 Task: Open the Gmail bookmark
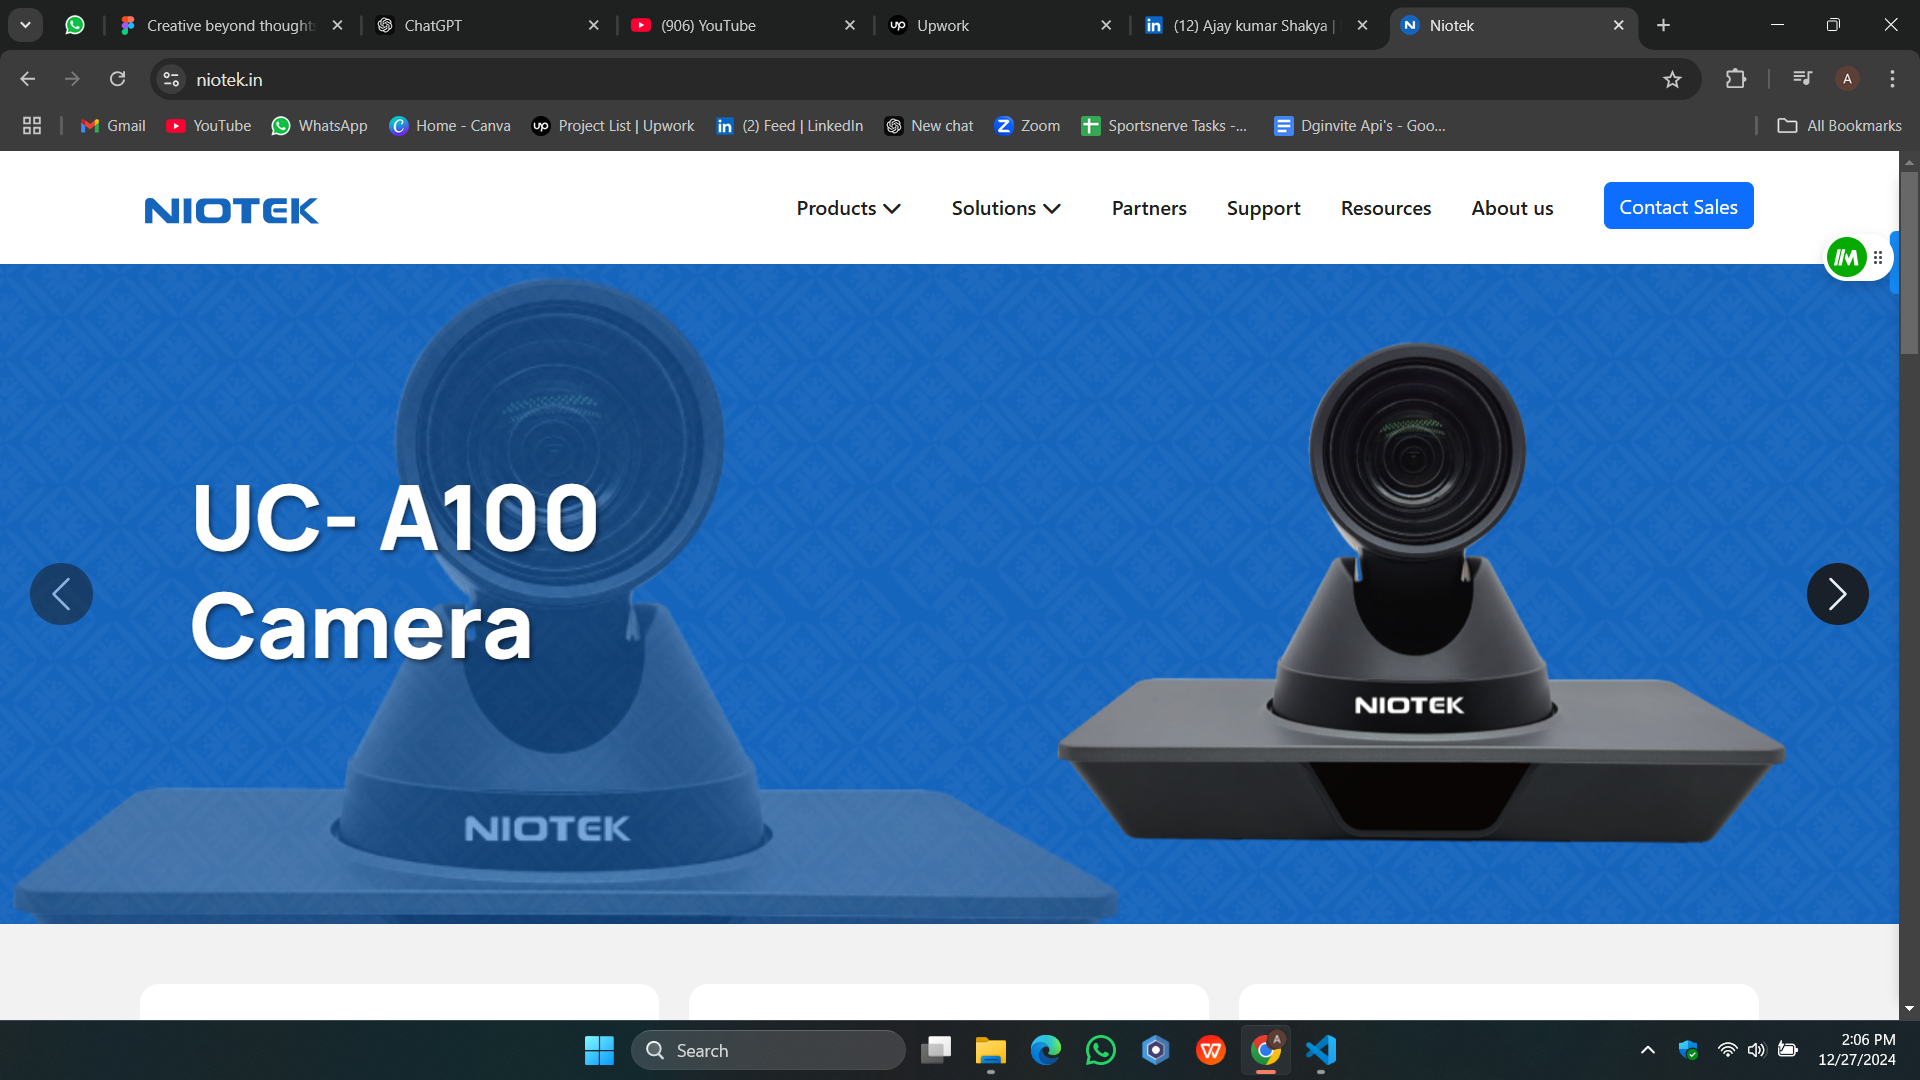tap(113, 126)
